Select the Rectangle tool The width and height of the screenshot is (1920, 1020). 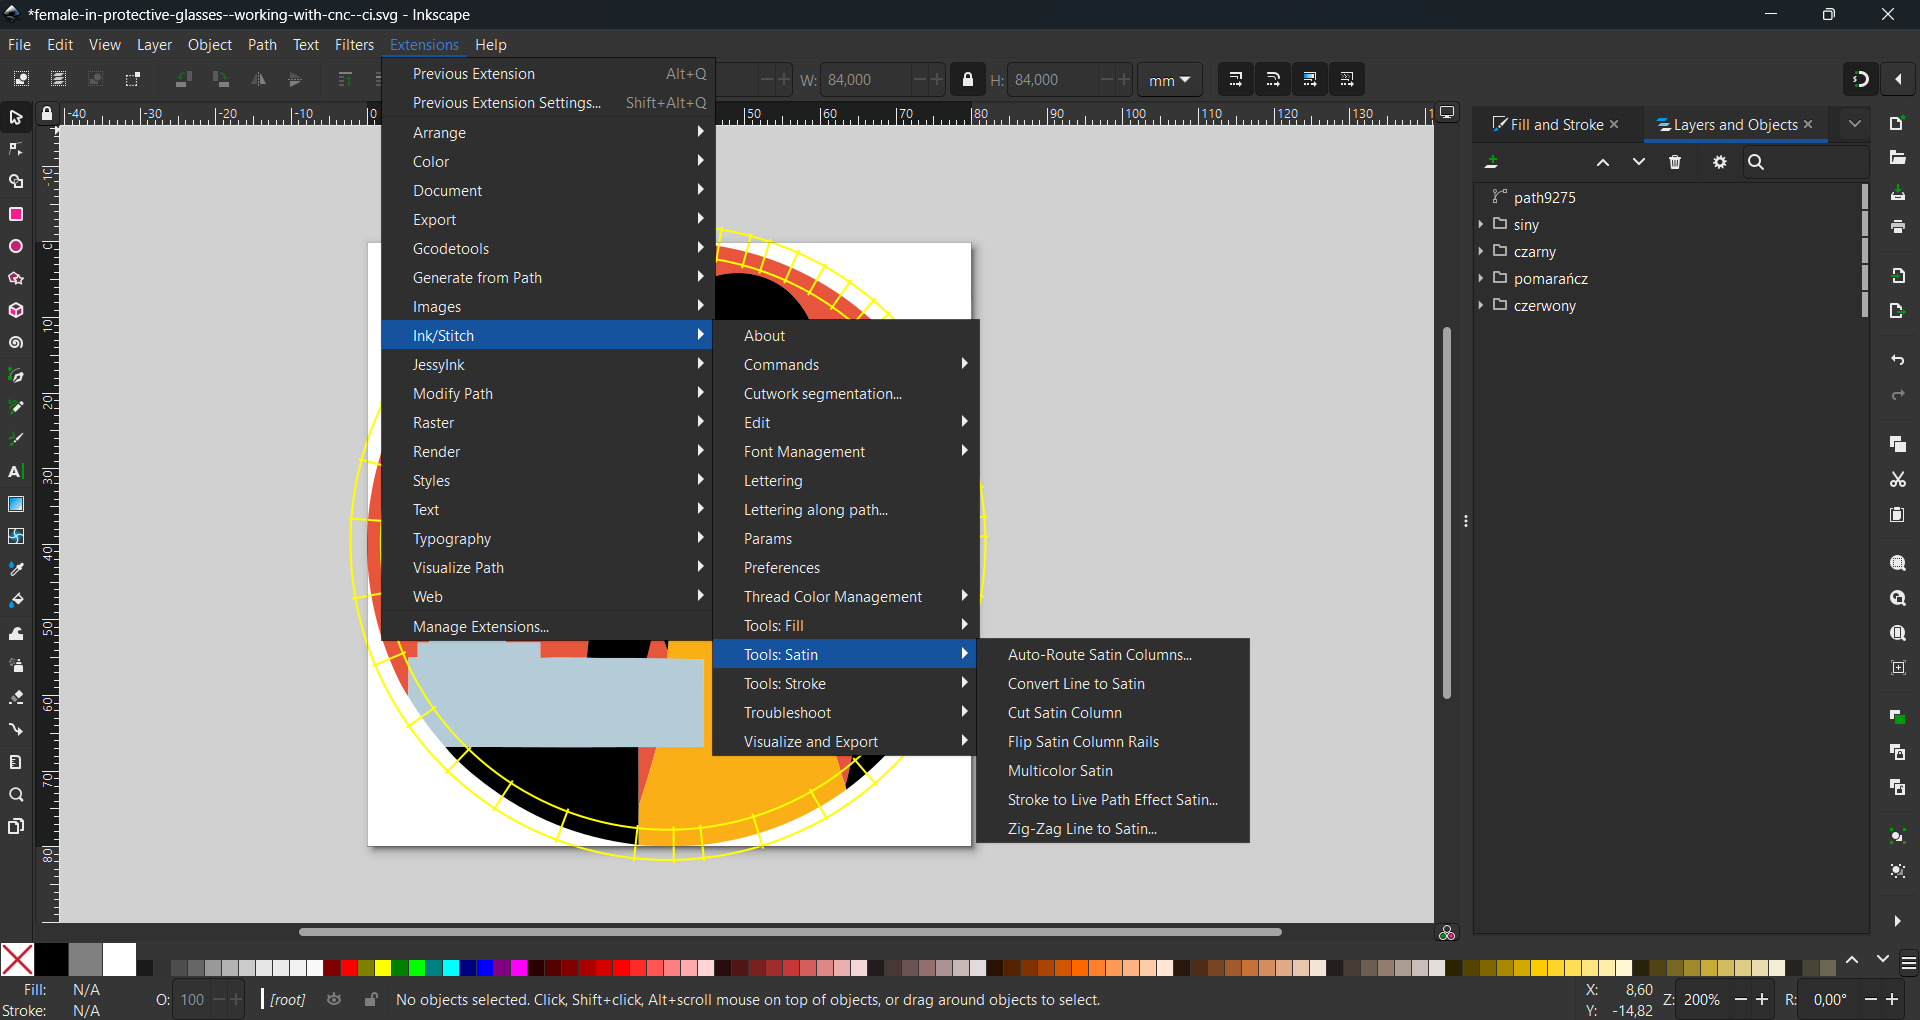tap(16, 214)
